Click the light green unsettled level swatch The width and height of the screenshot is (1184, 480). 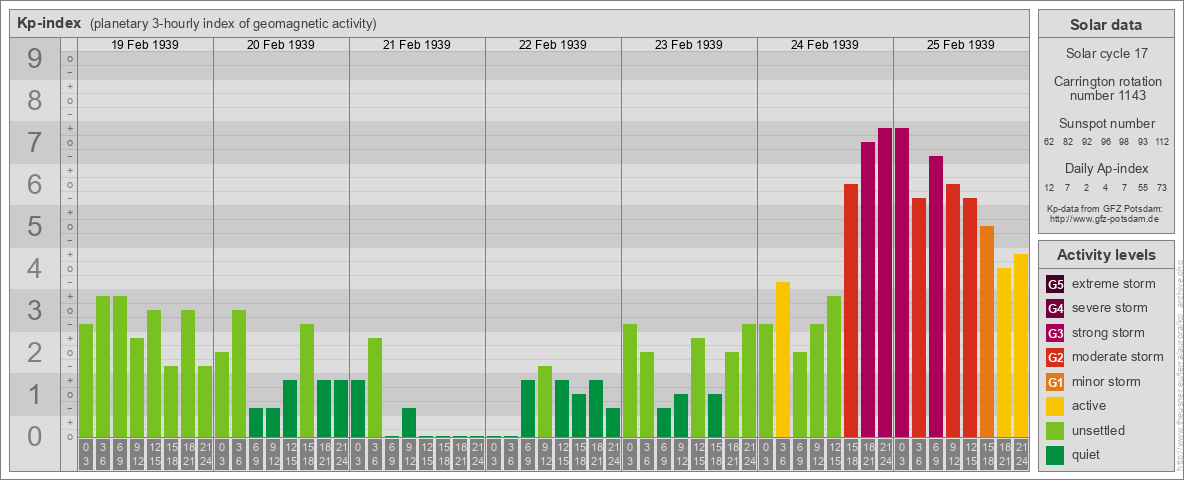click(1055, 430)
